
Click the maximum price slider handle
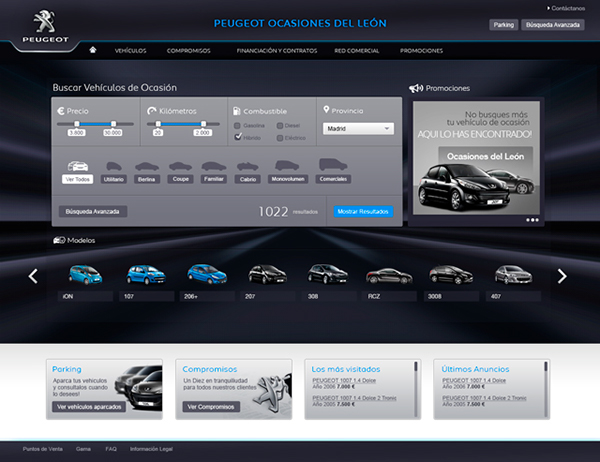pos(113,124)
